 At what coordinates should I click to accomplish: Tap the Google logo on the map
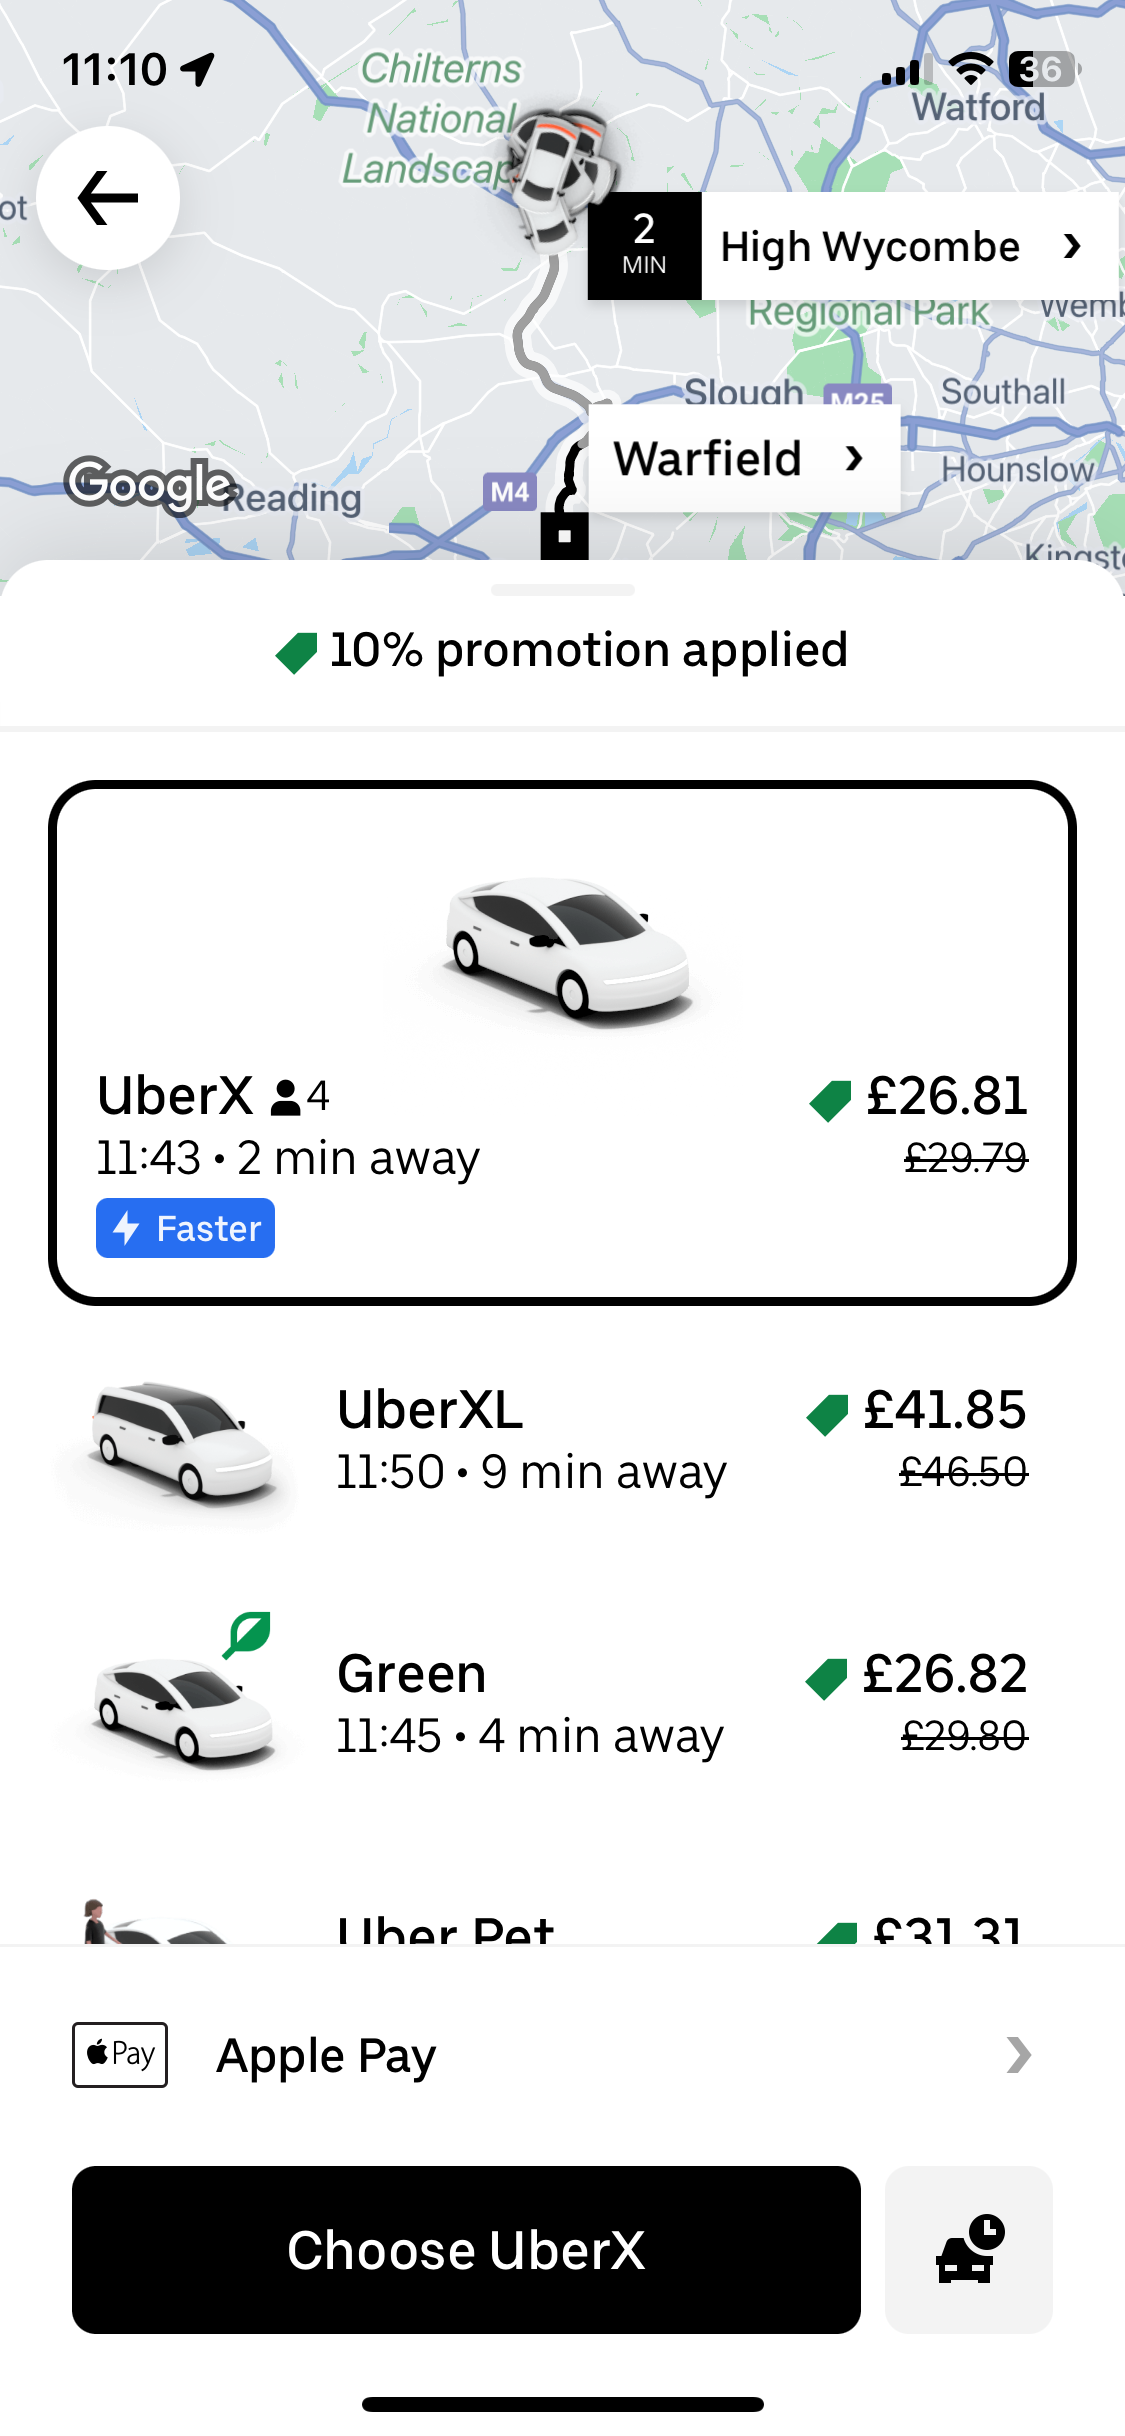(x=150, y=485)
